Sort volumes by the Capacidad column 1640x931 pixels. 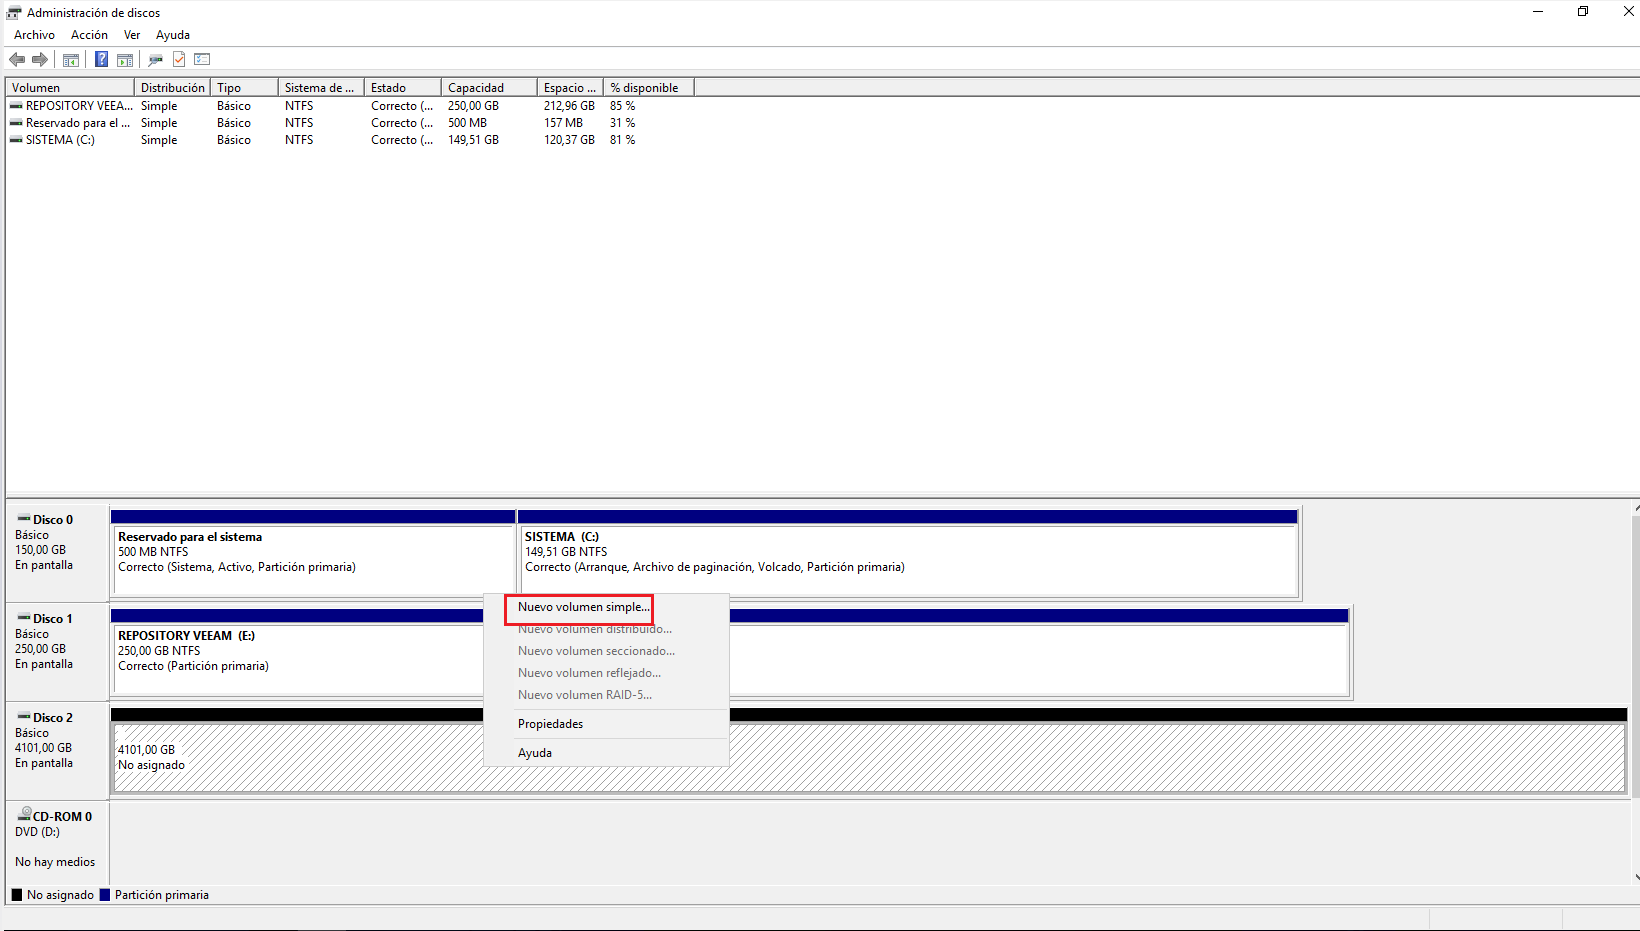click(477, 87)
